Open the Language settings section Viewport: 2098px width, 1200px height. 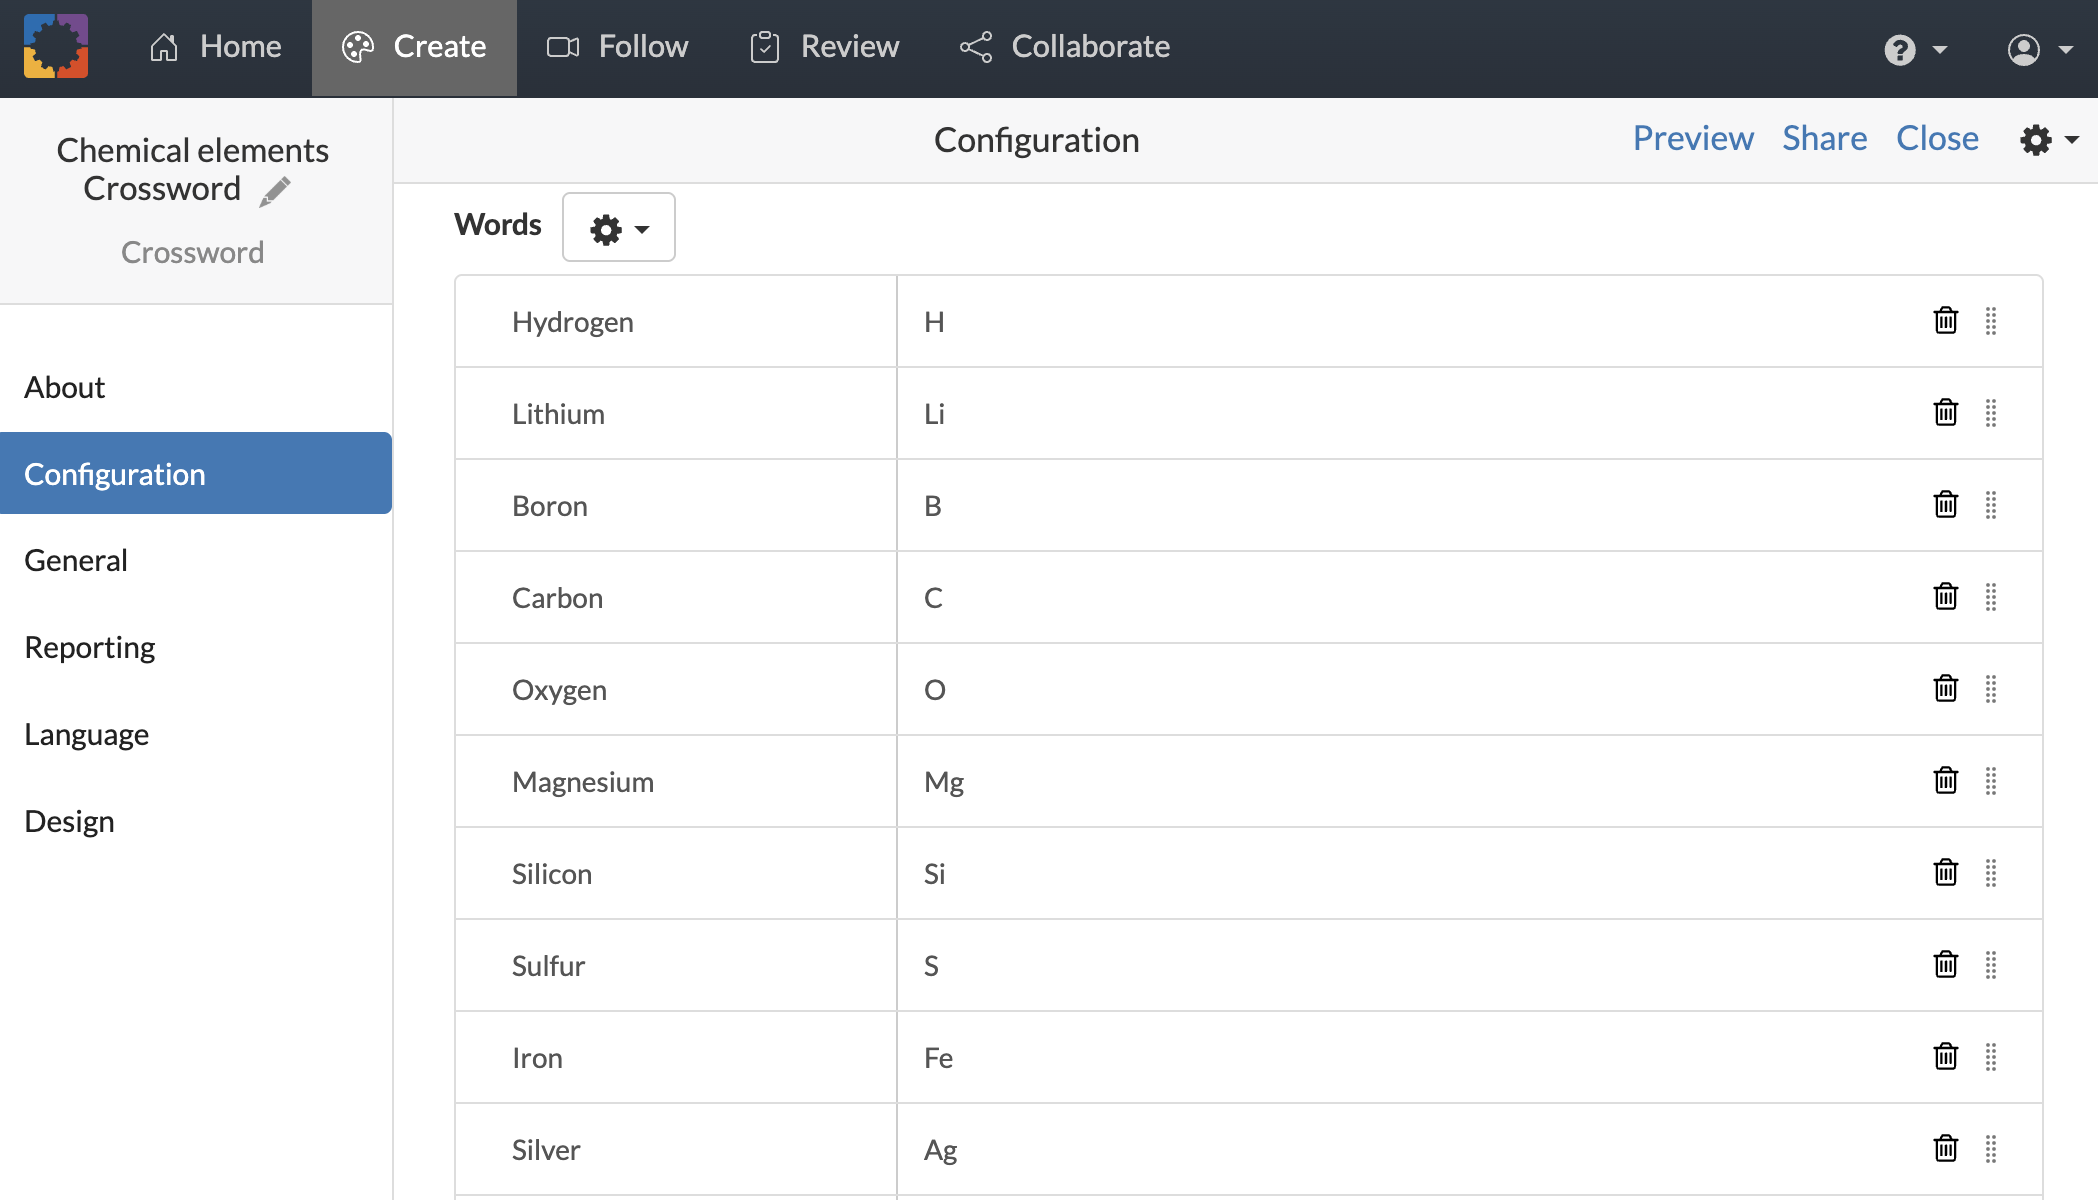86,734
